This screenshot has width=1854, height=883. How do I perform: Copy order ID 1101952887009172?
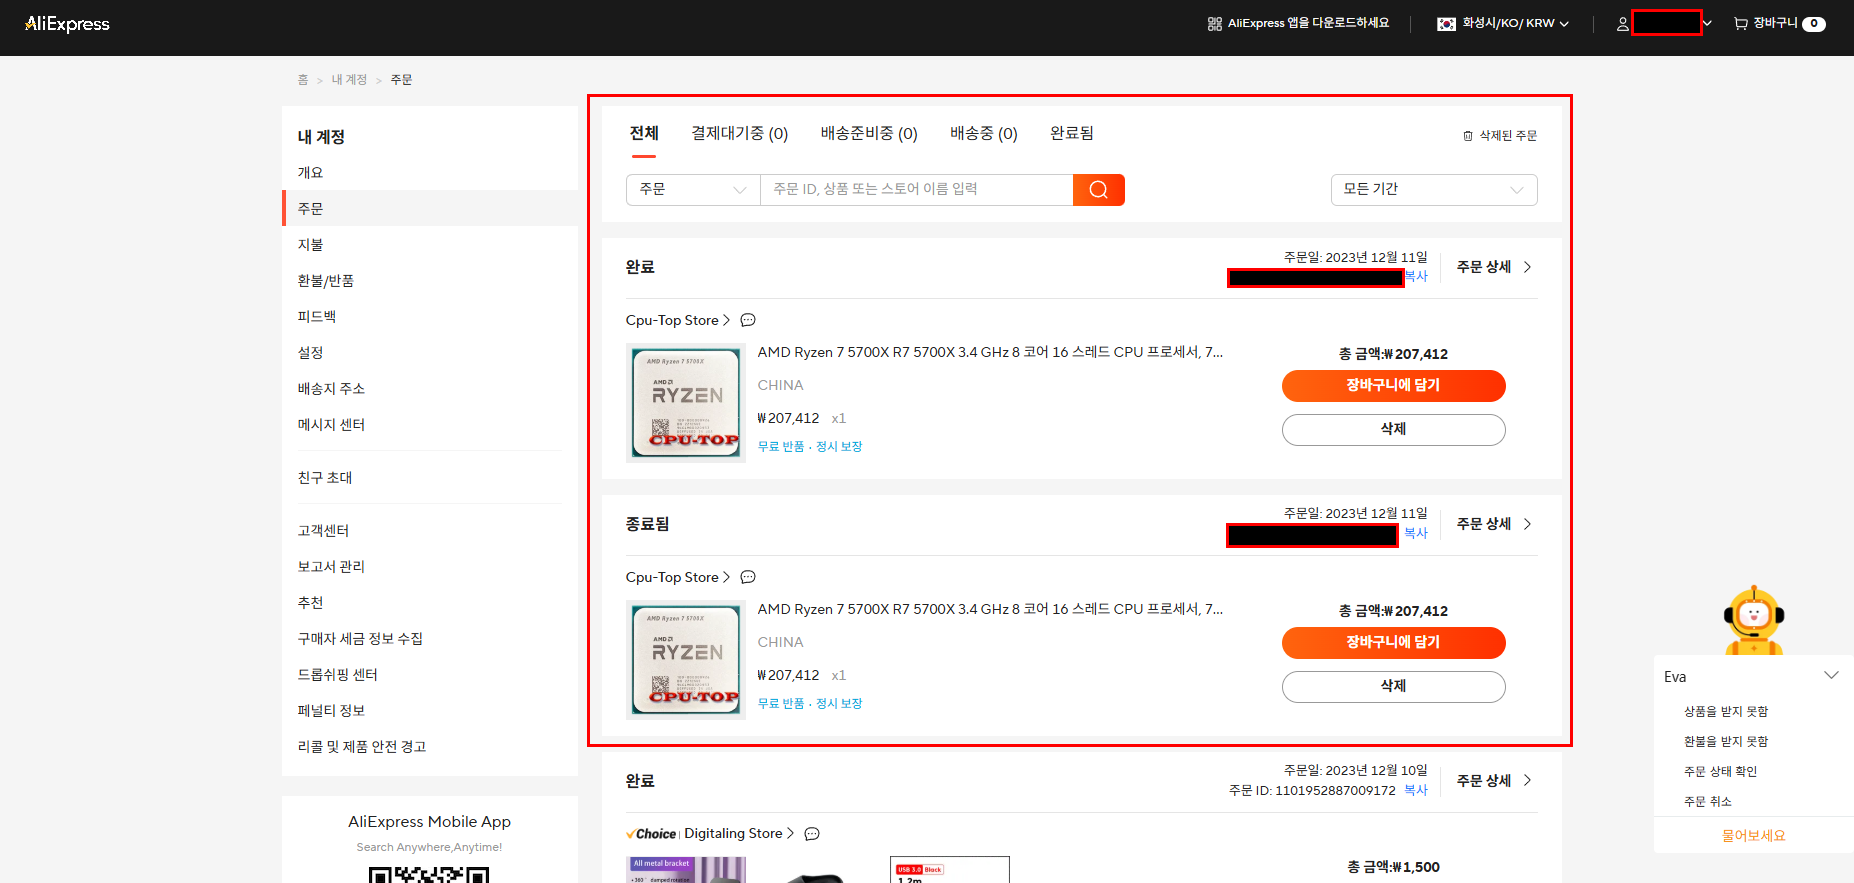point(1416,790)
